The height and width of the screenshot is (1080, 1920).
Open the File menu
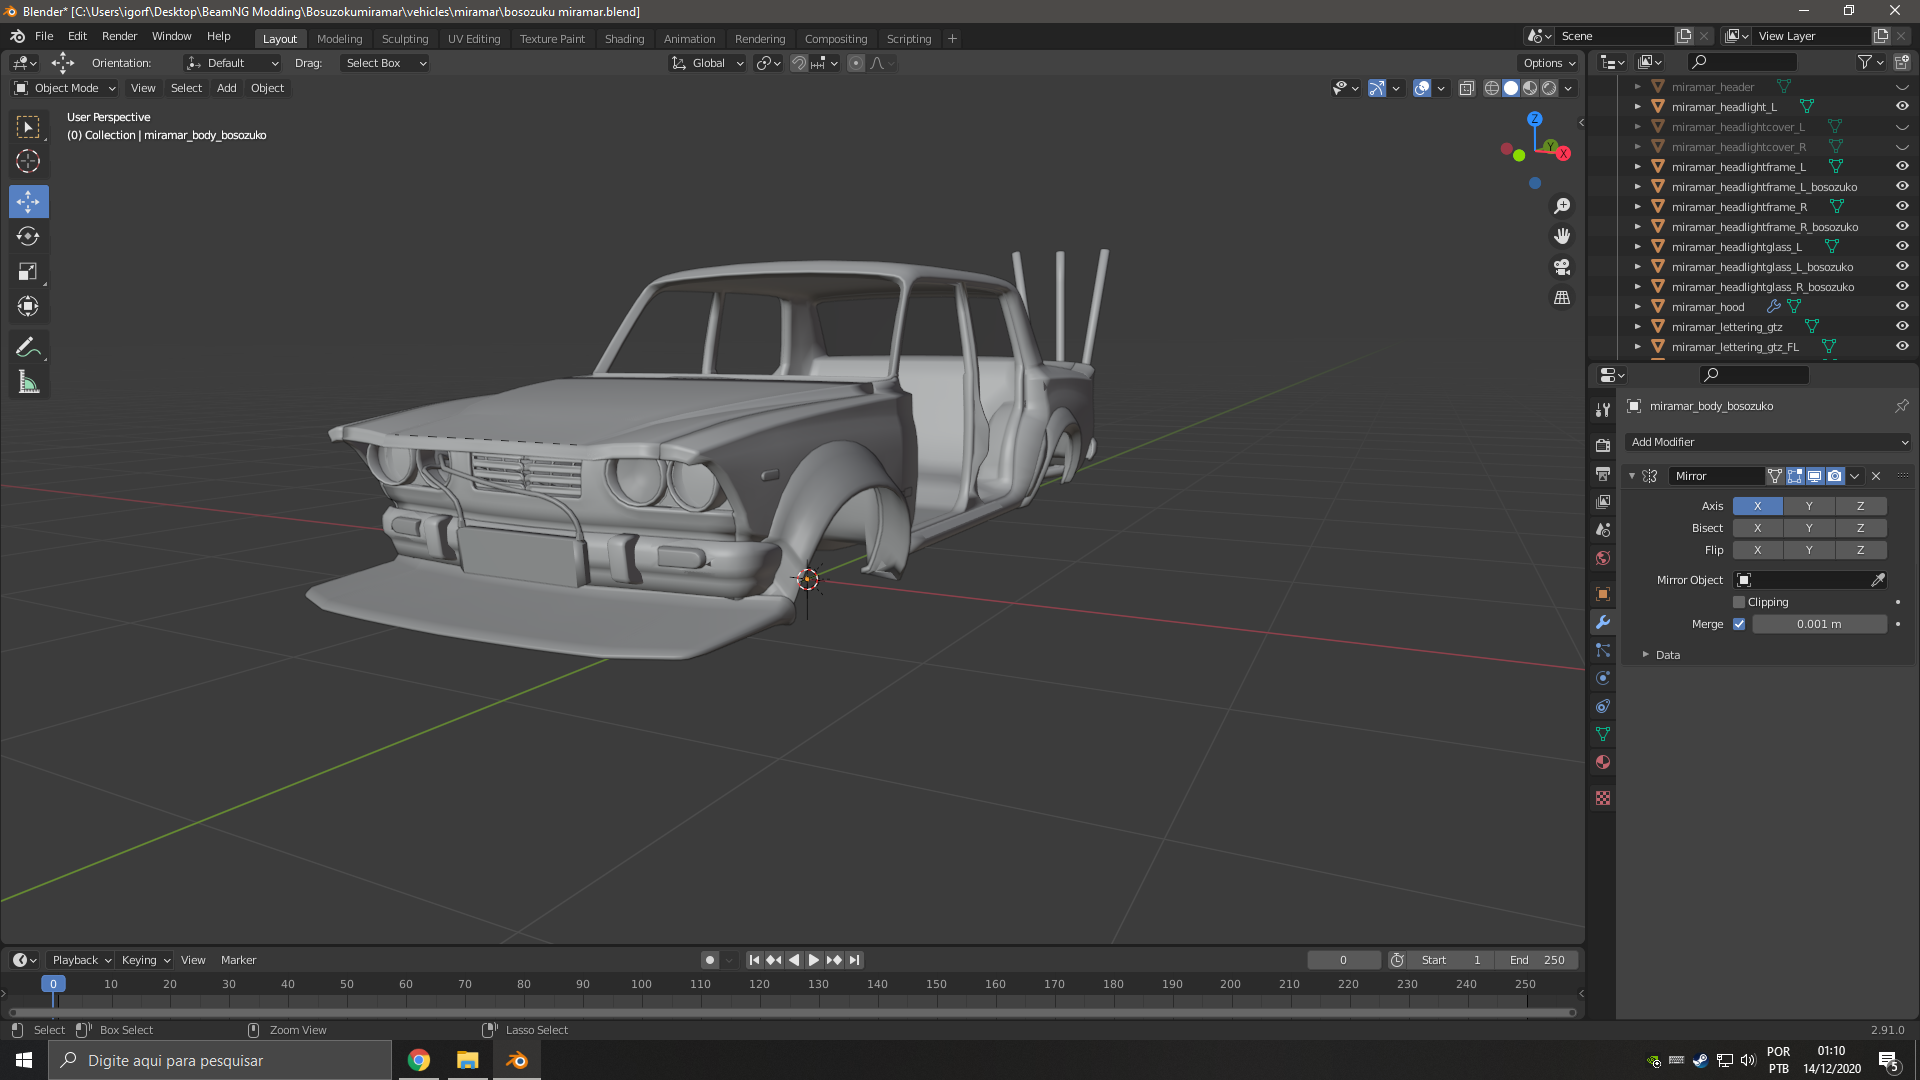pos(44,36)
